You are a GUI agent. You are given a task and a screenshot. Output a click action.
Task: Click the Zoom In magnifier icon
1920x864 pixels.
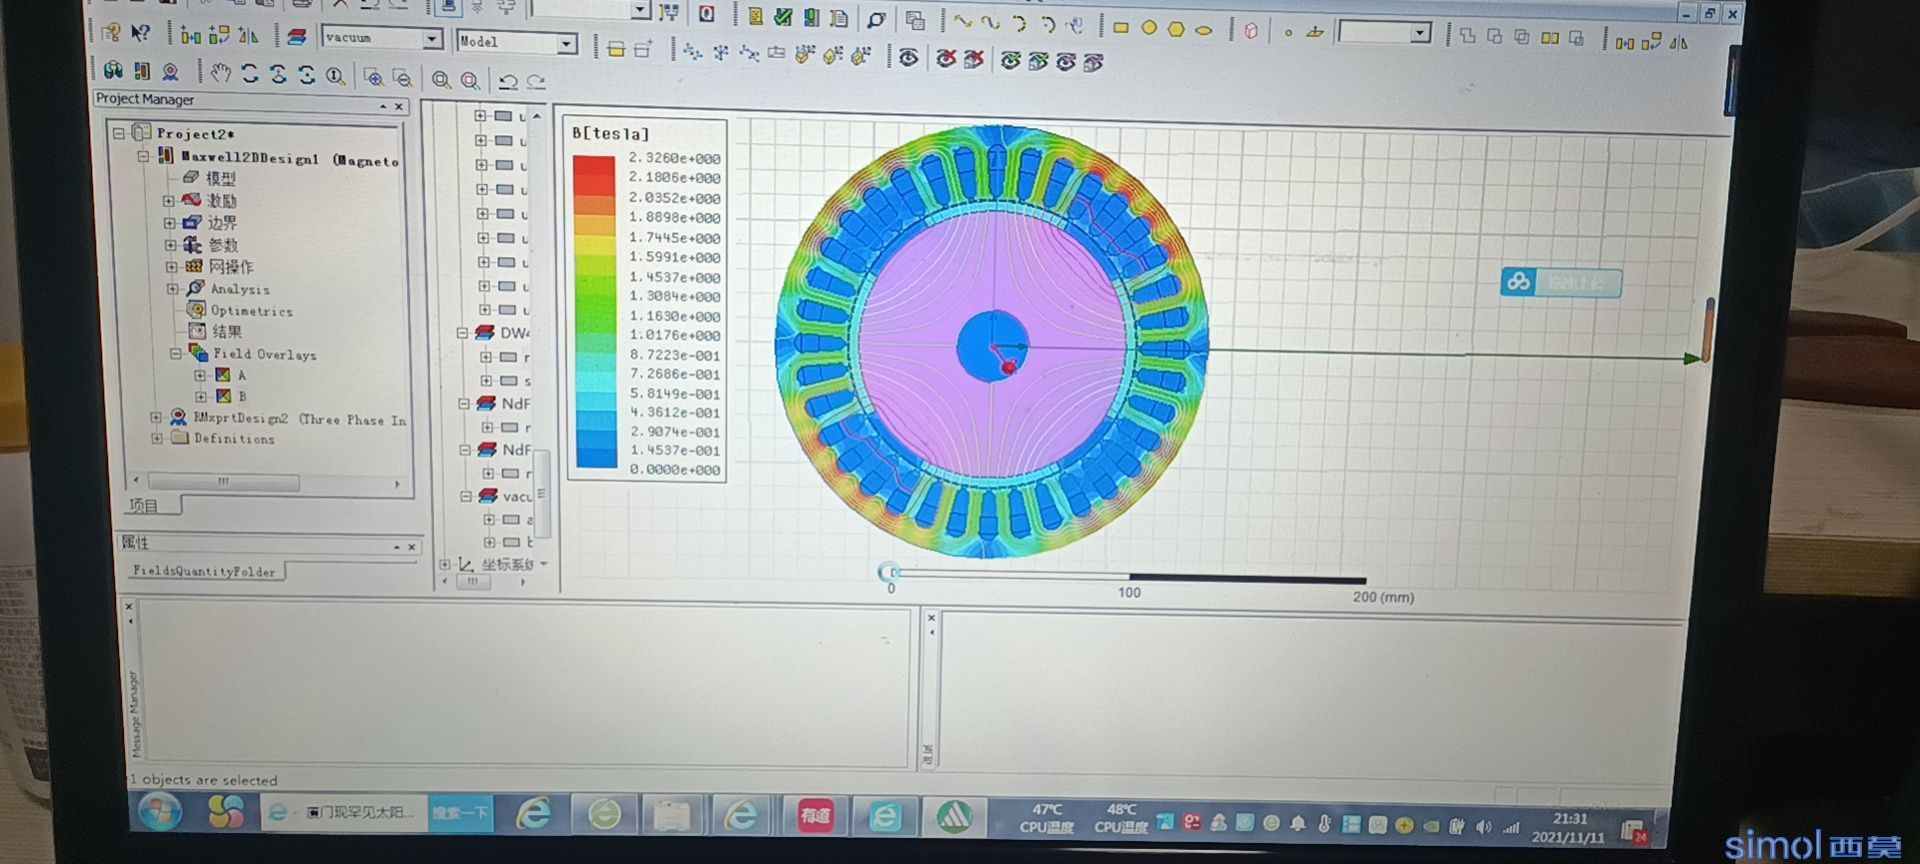click(x=372, y=77)
